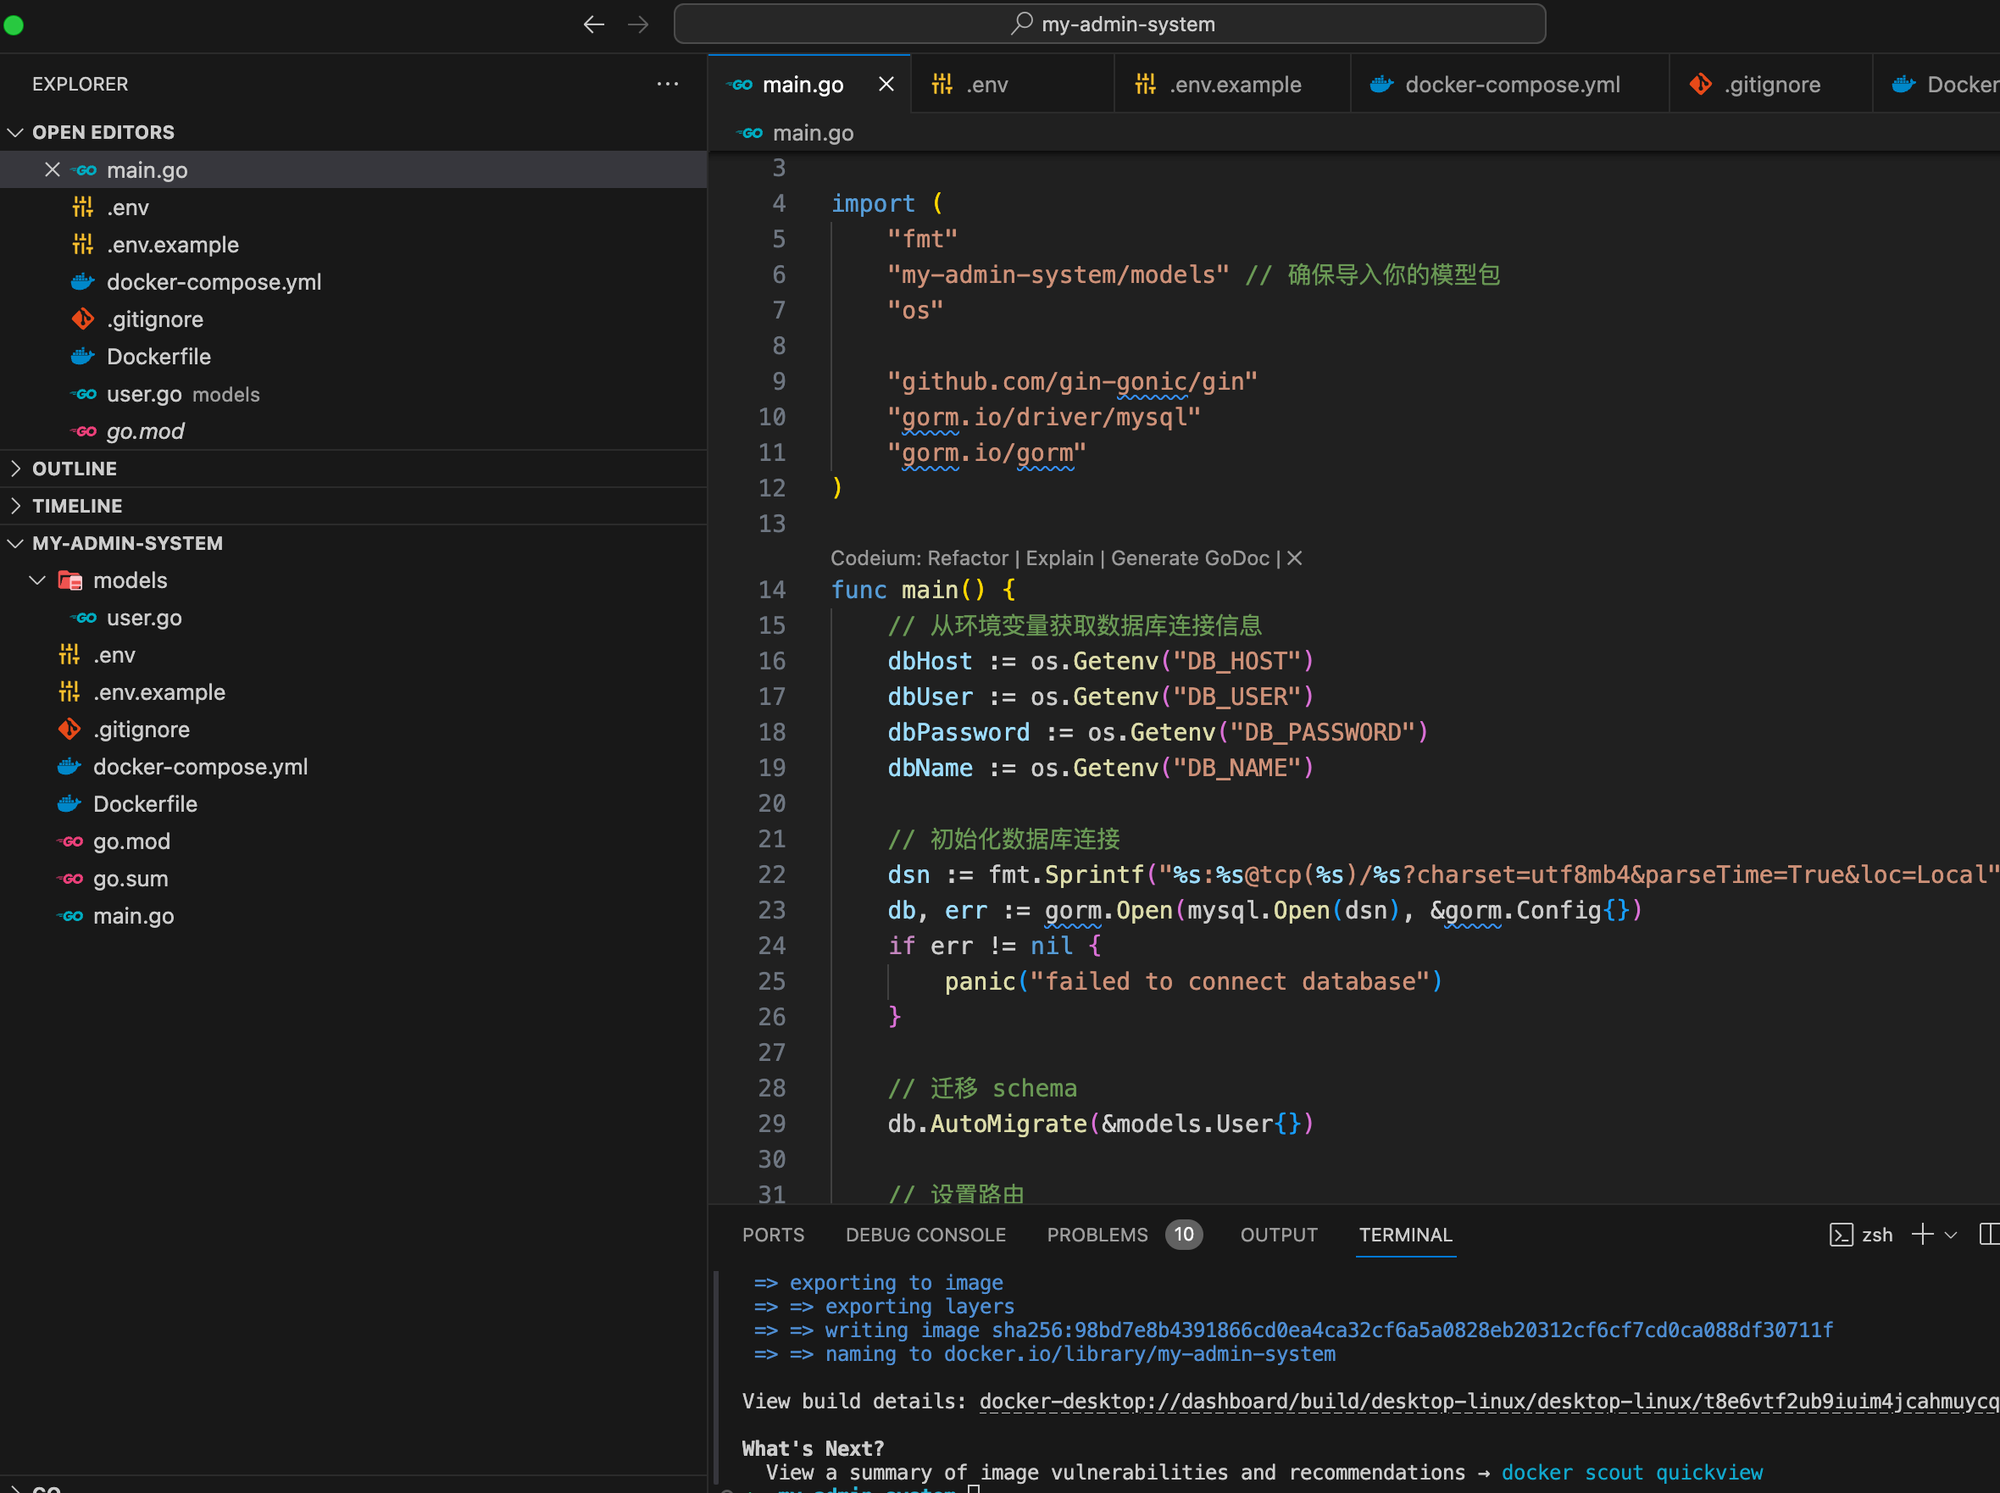Click the Problems count badge 10
Screen dimensions: 2000x1493
pos(1184,1235)
